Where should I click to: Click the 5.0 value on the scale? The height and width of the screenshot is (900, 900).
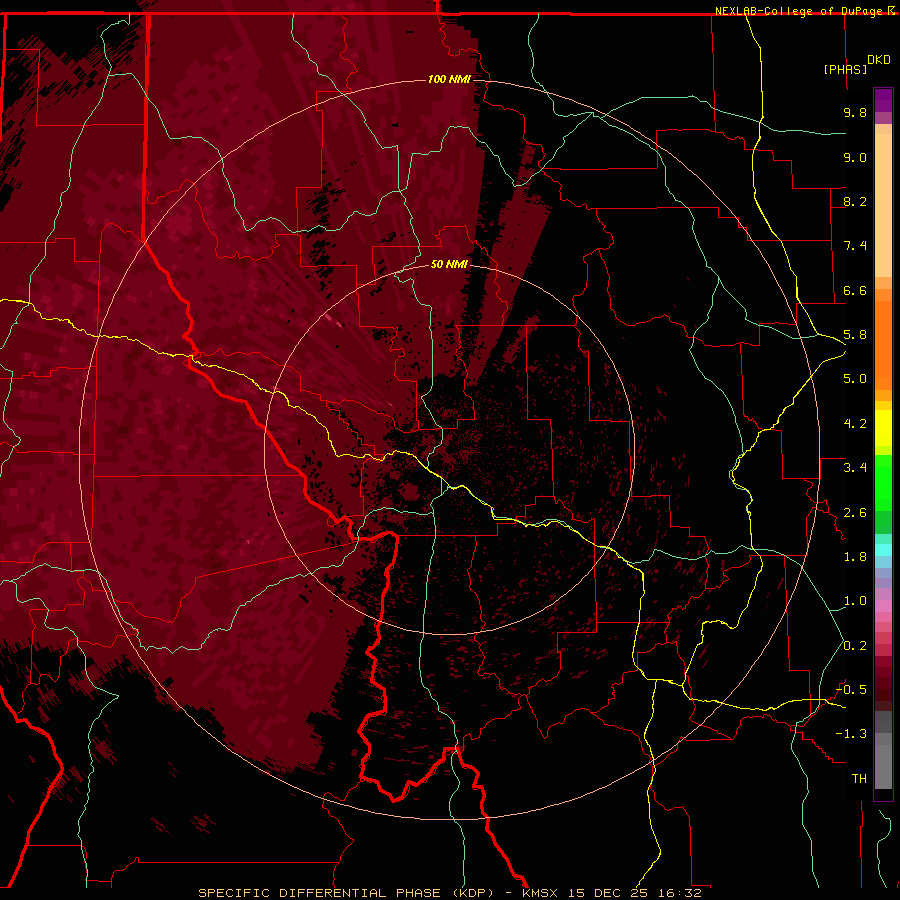855,379
